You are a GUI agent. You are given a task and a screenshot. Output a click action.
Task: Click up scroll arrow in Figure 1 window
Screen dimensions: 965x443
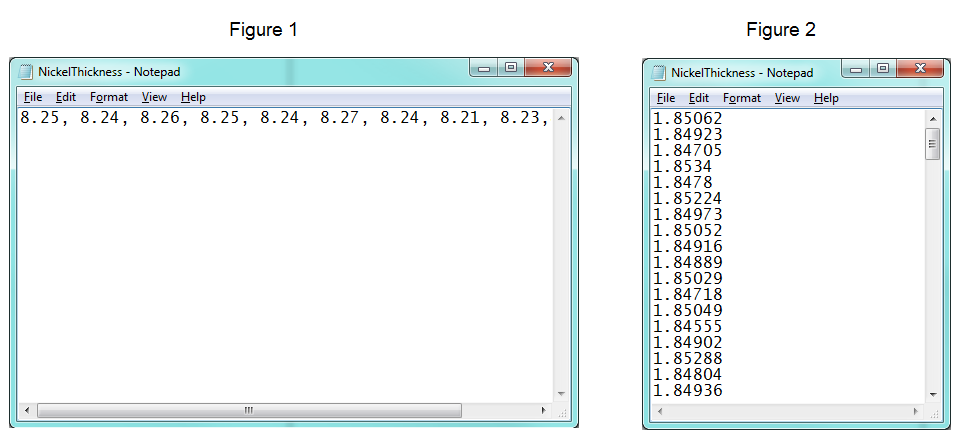coord(561,118)
